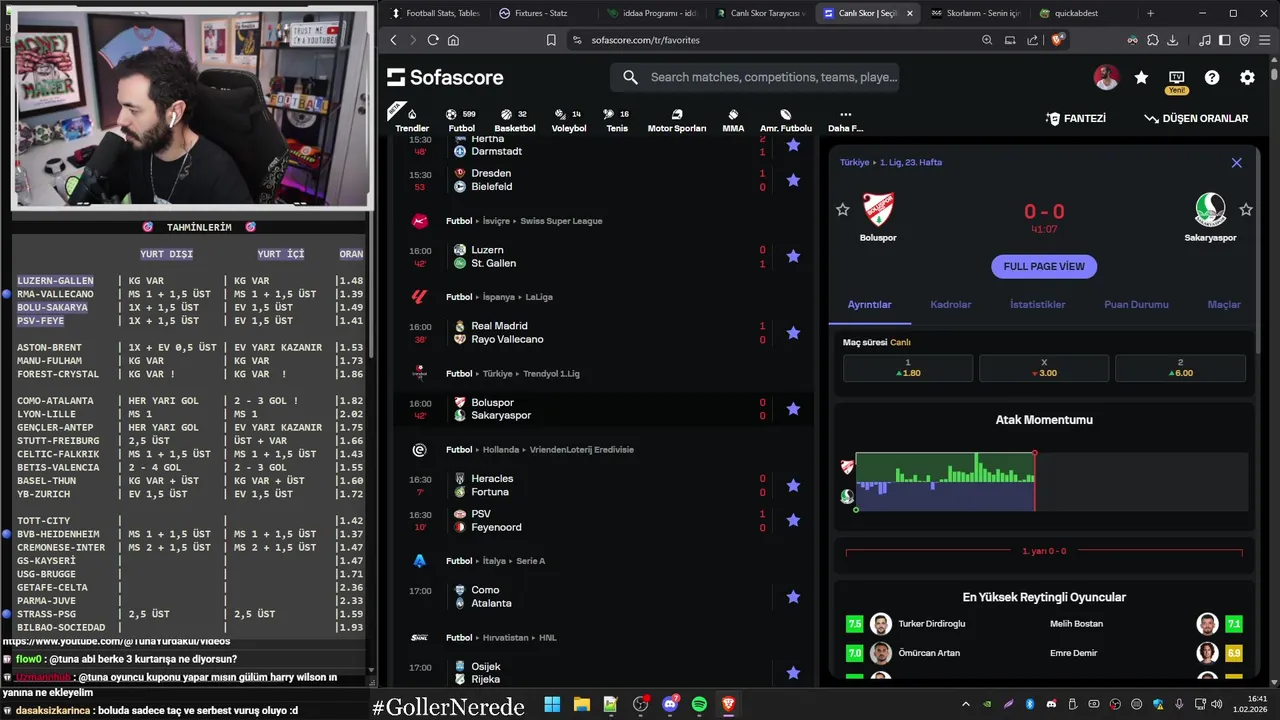Open Spotify from the taskbar
Screen dimensions: 1280x720
(699, 705)
